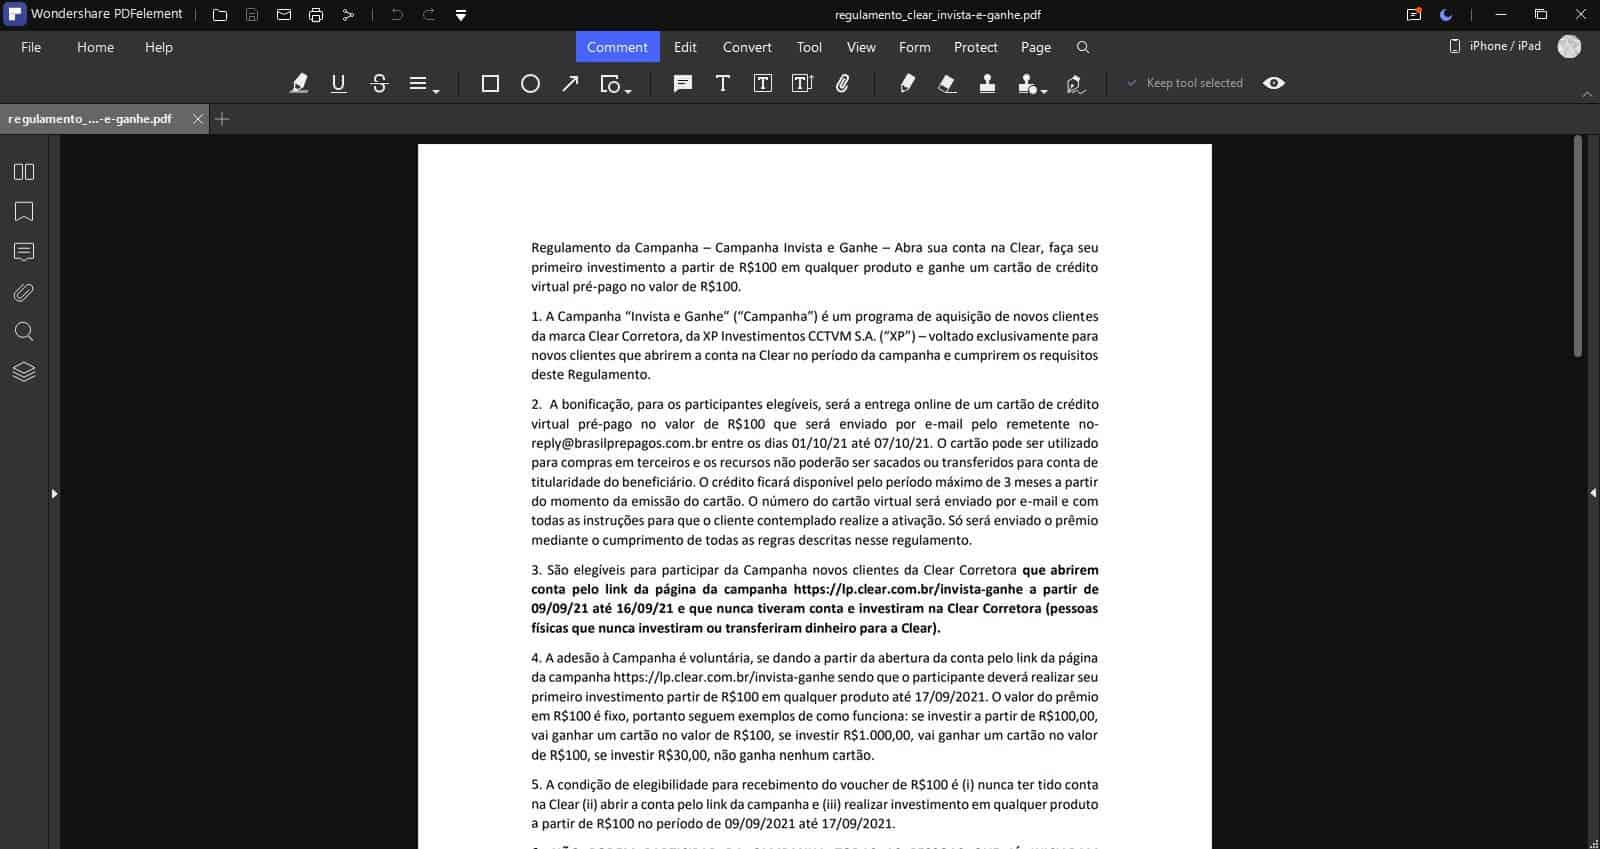Select the Oval shape tool
This screenshot has width=1600, height=849.
click(530, 83)
